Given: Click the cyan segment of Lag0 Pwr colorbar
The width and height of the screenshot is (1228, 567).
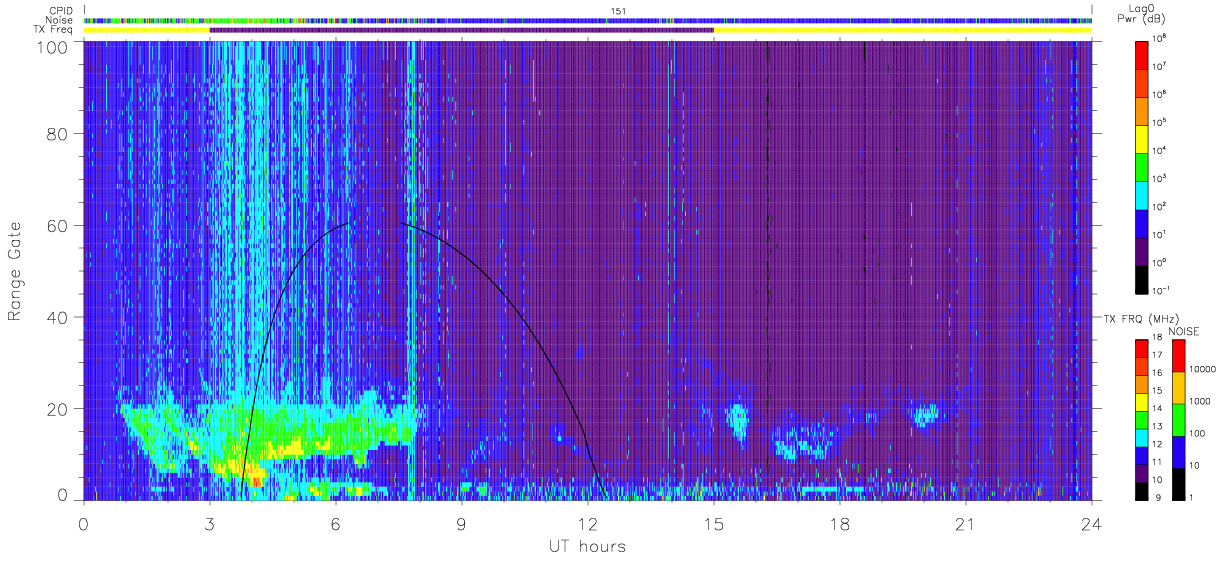Looking at the screenshot, I should click(x=1143, y=193).
